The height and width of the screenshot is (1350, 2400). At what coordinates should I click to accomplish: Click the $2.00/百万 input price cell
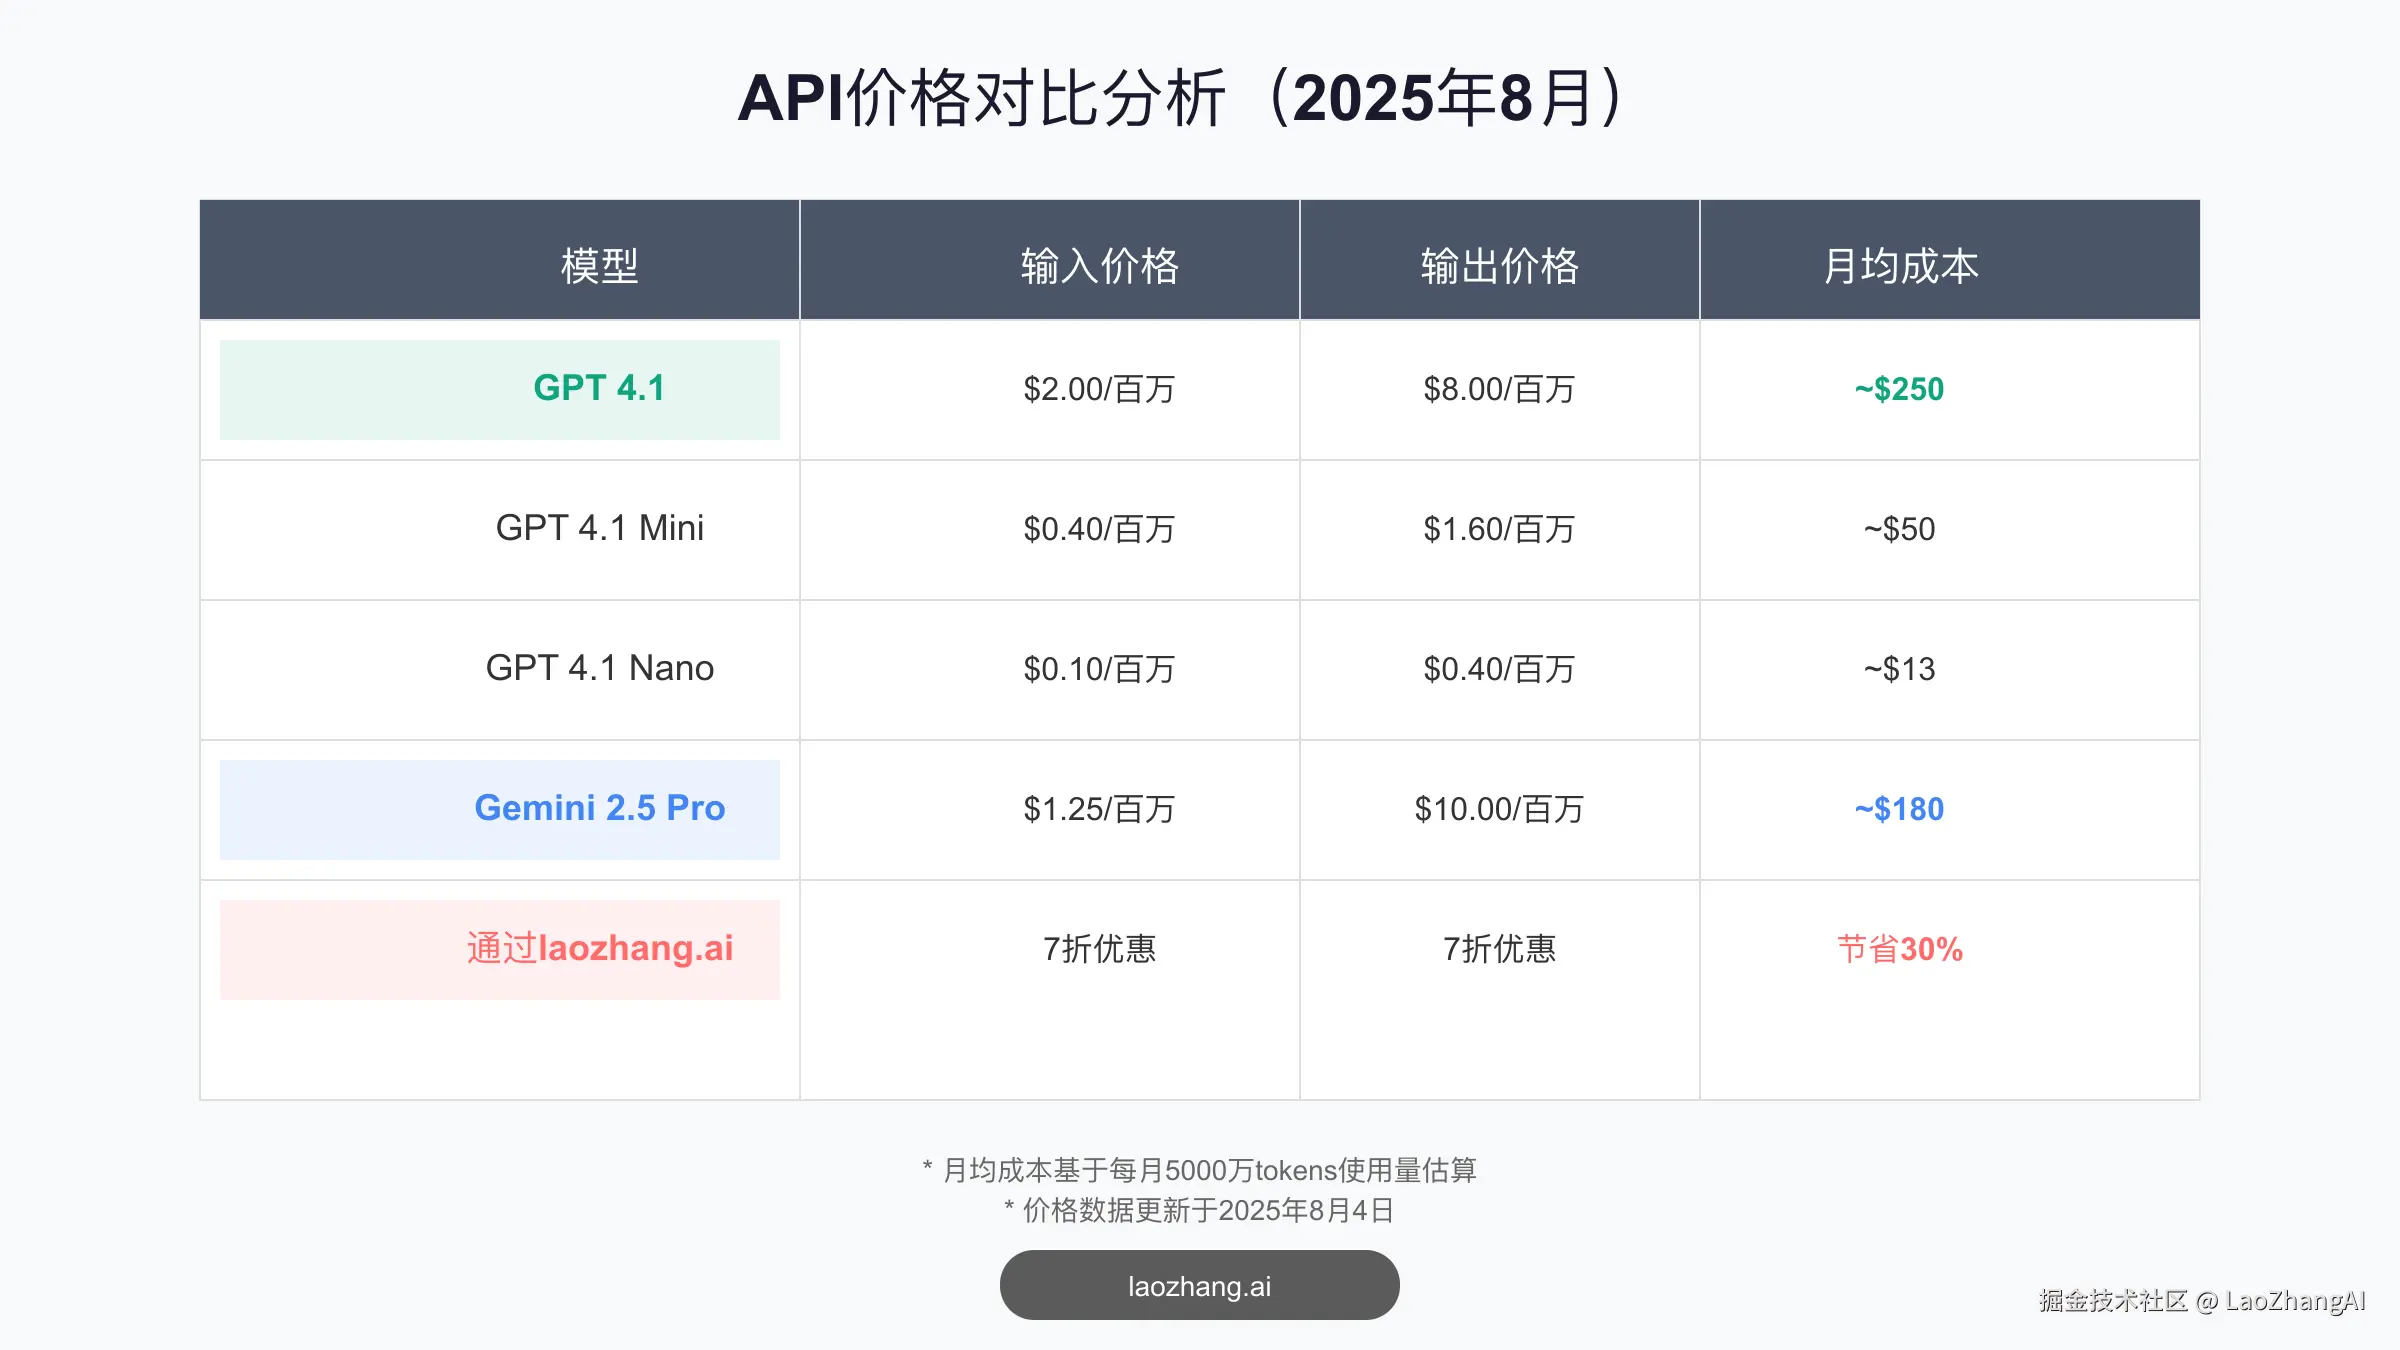click(1098, 389)
